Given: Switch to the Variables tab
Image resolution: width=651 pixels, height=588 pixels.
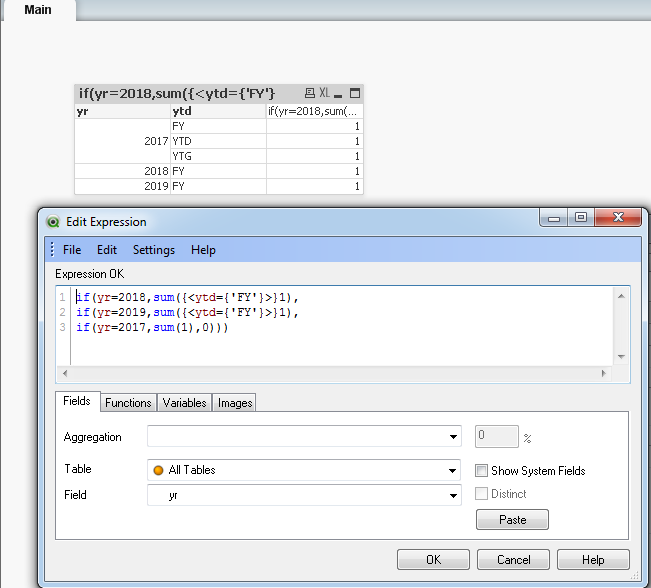Looking at the screenshot, I should pyautogui.click(x=184, y=403).
